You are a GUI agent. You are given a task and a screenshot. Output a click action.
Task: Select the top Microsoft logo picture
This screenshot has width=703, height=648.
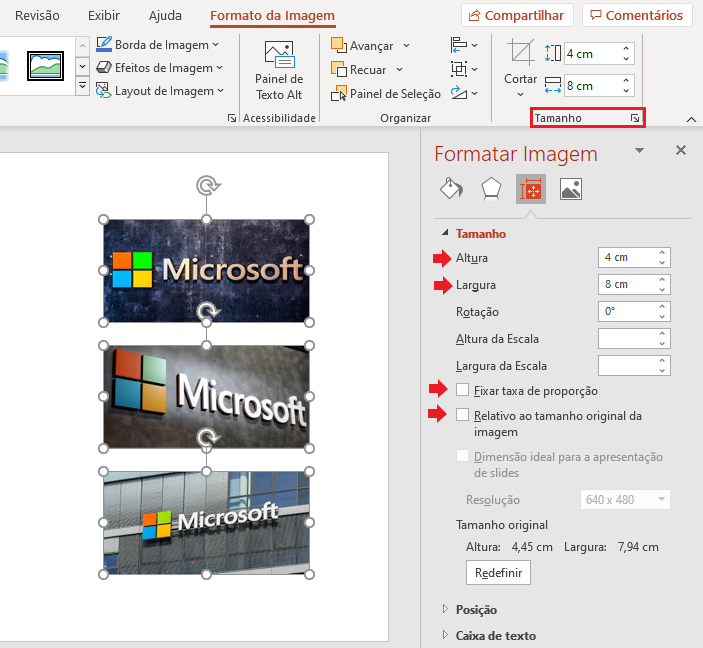tap(206, 270)
